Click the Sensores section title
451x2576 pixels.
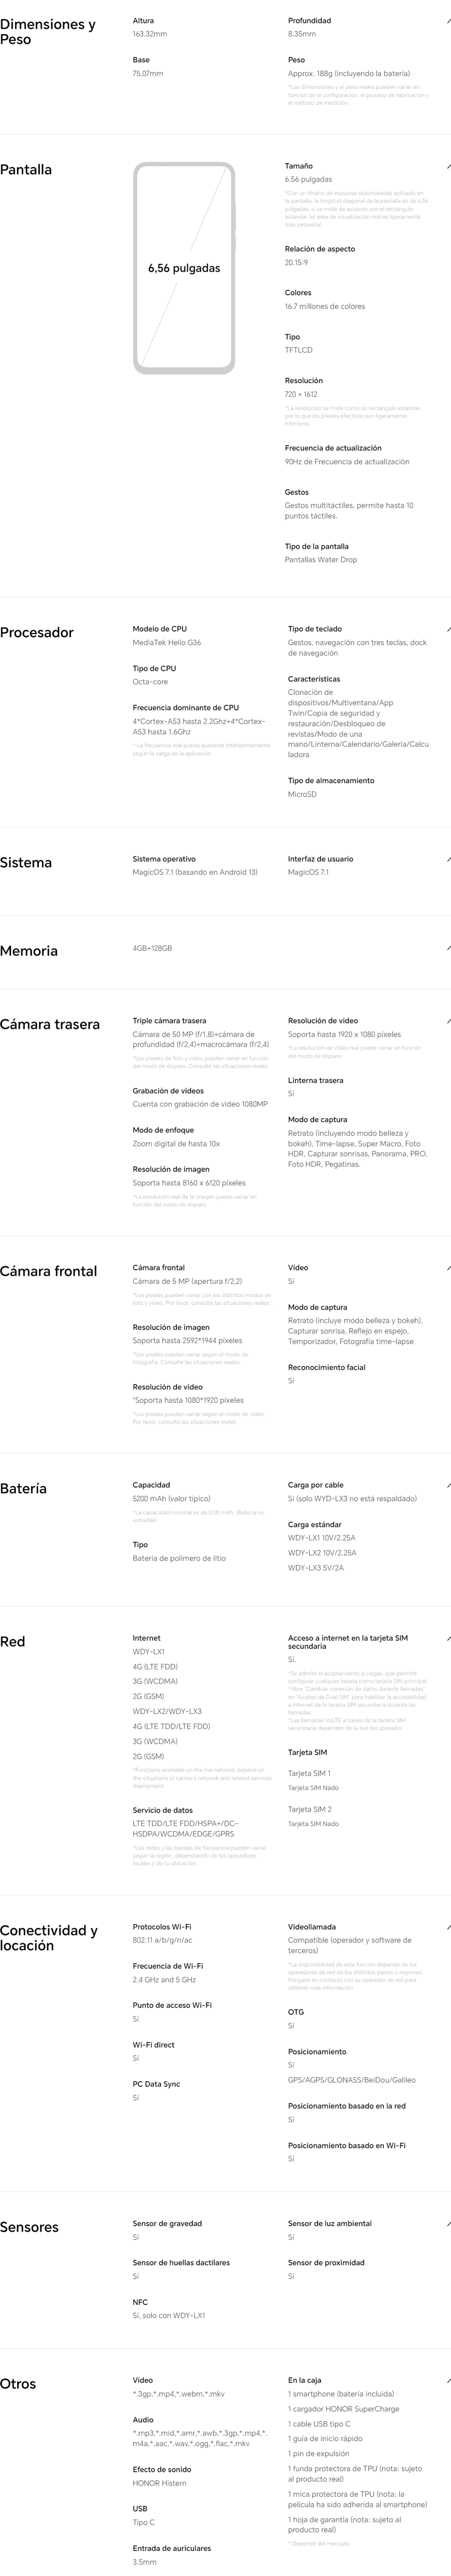(29, 2227)
